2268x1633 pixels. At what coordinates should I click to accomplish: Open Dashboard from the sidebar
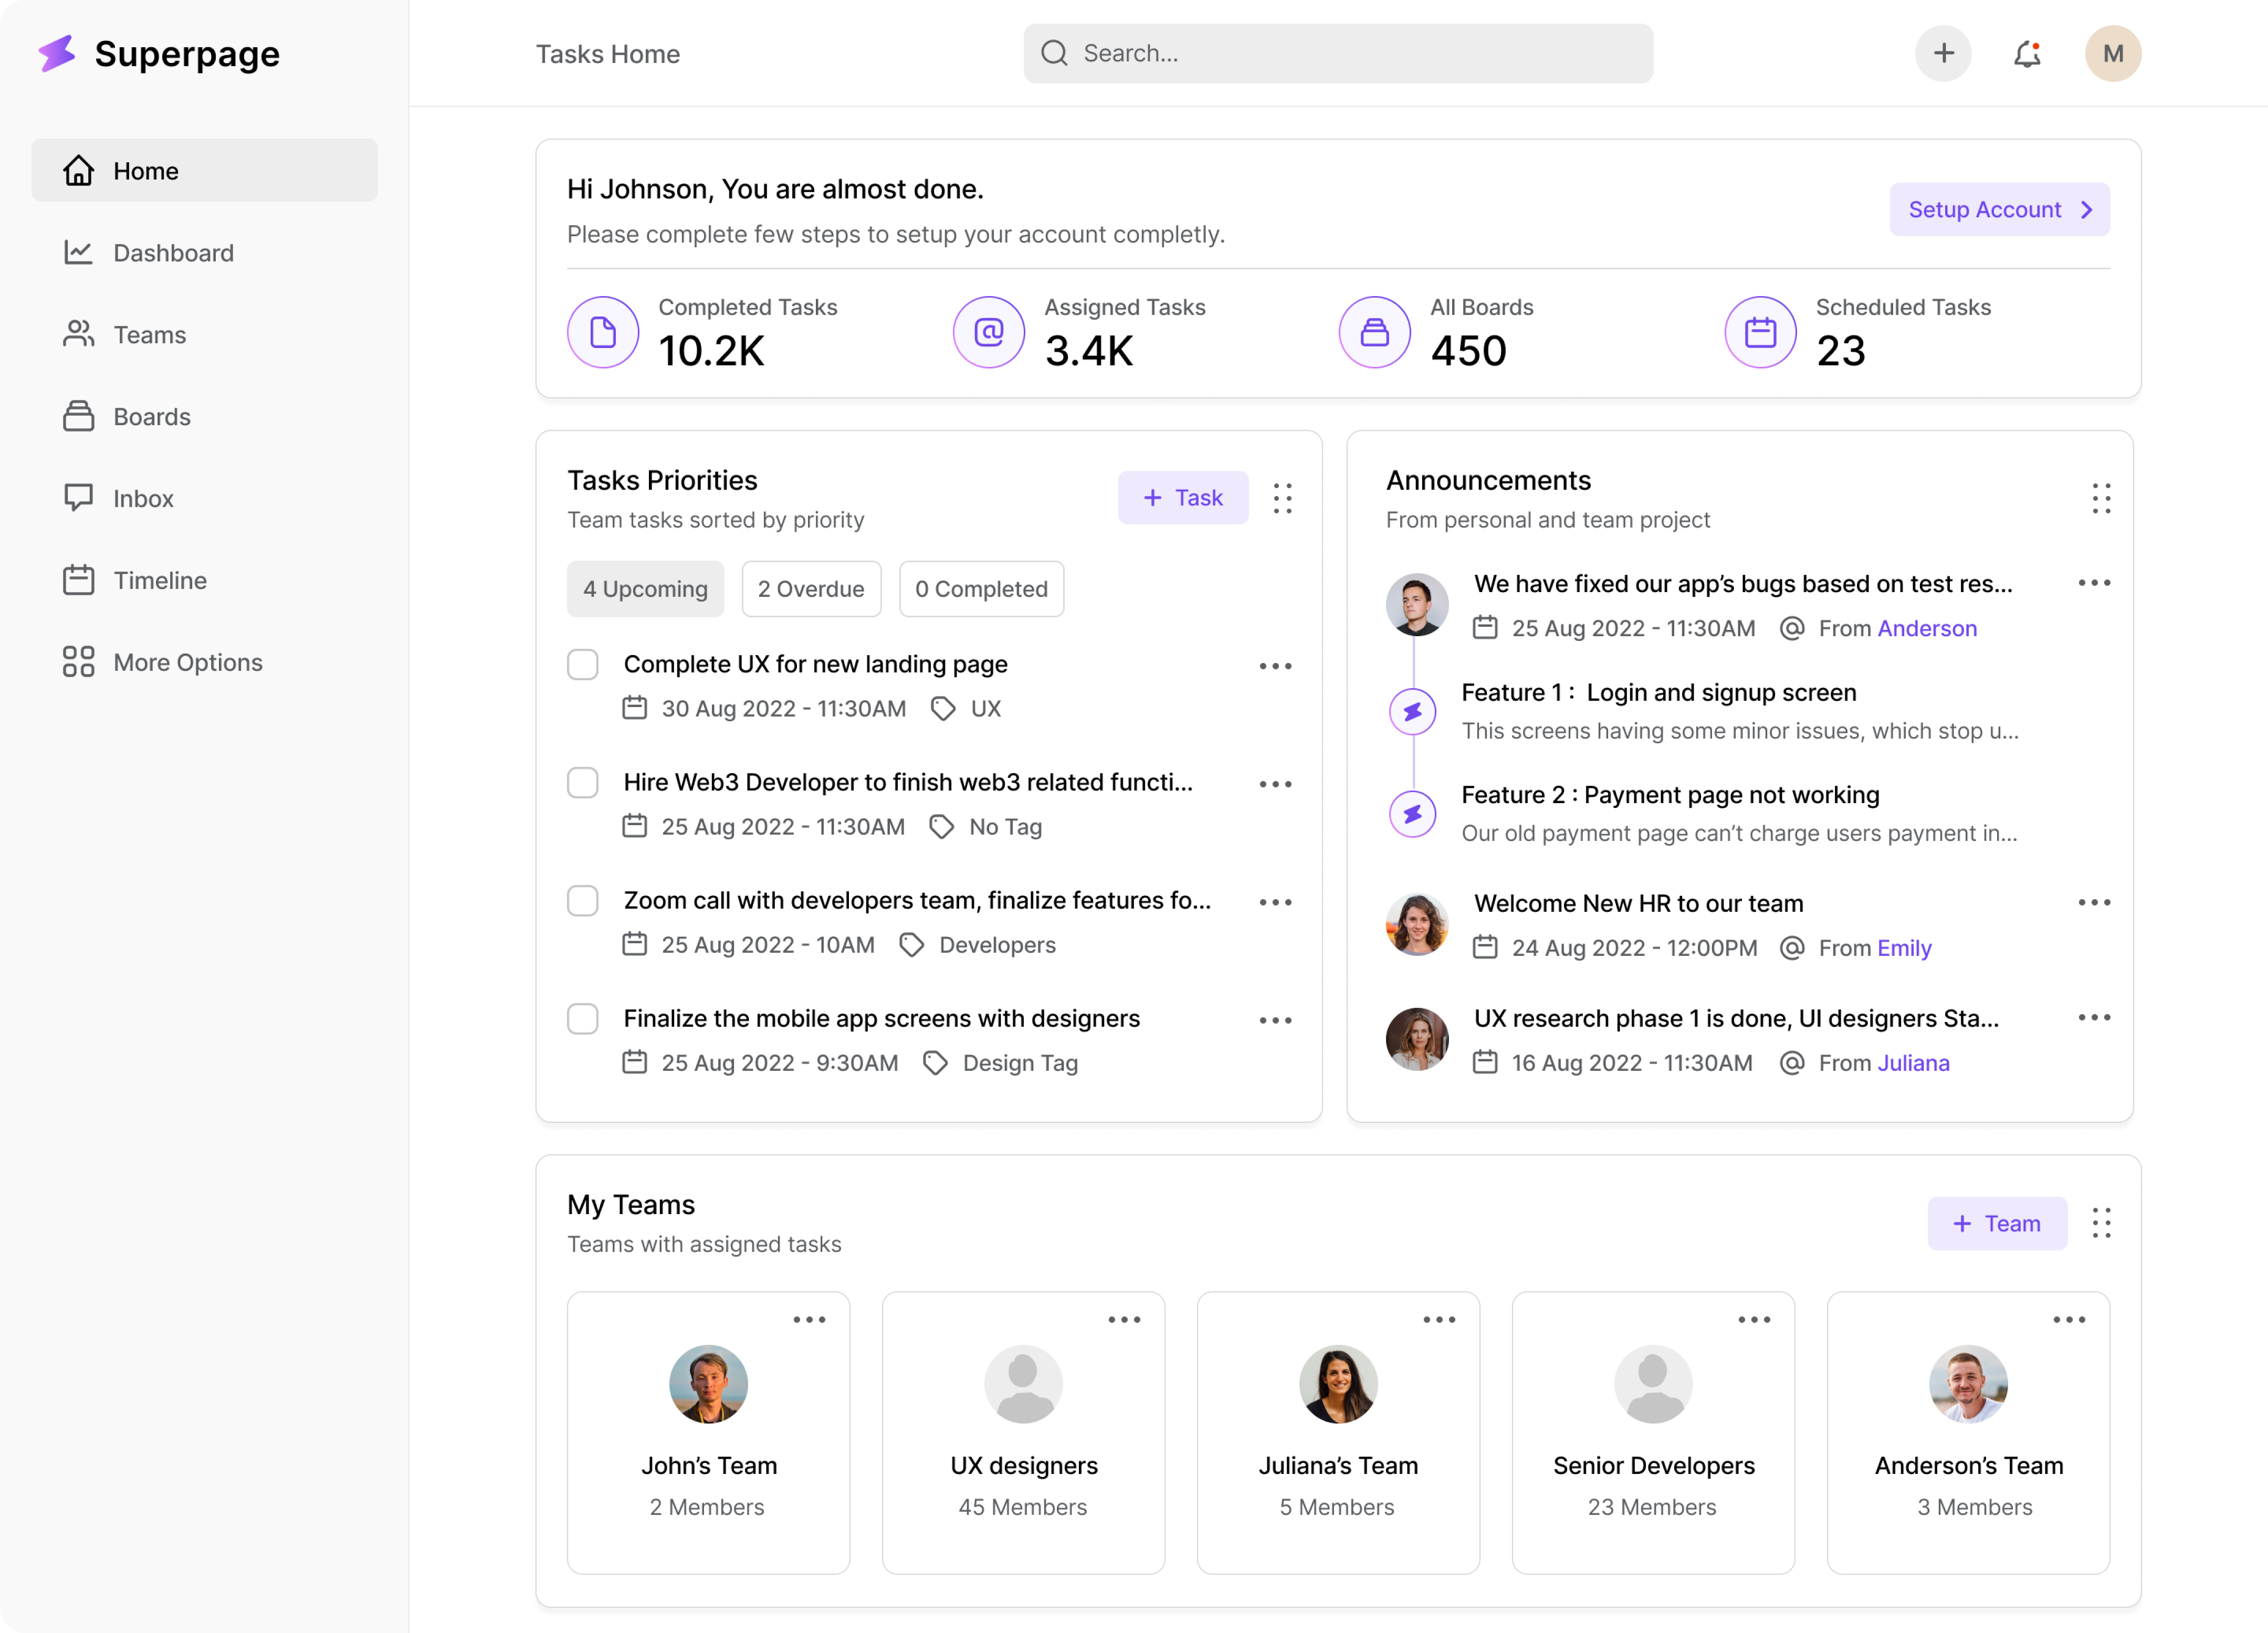pos(173,253)
